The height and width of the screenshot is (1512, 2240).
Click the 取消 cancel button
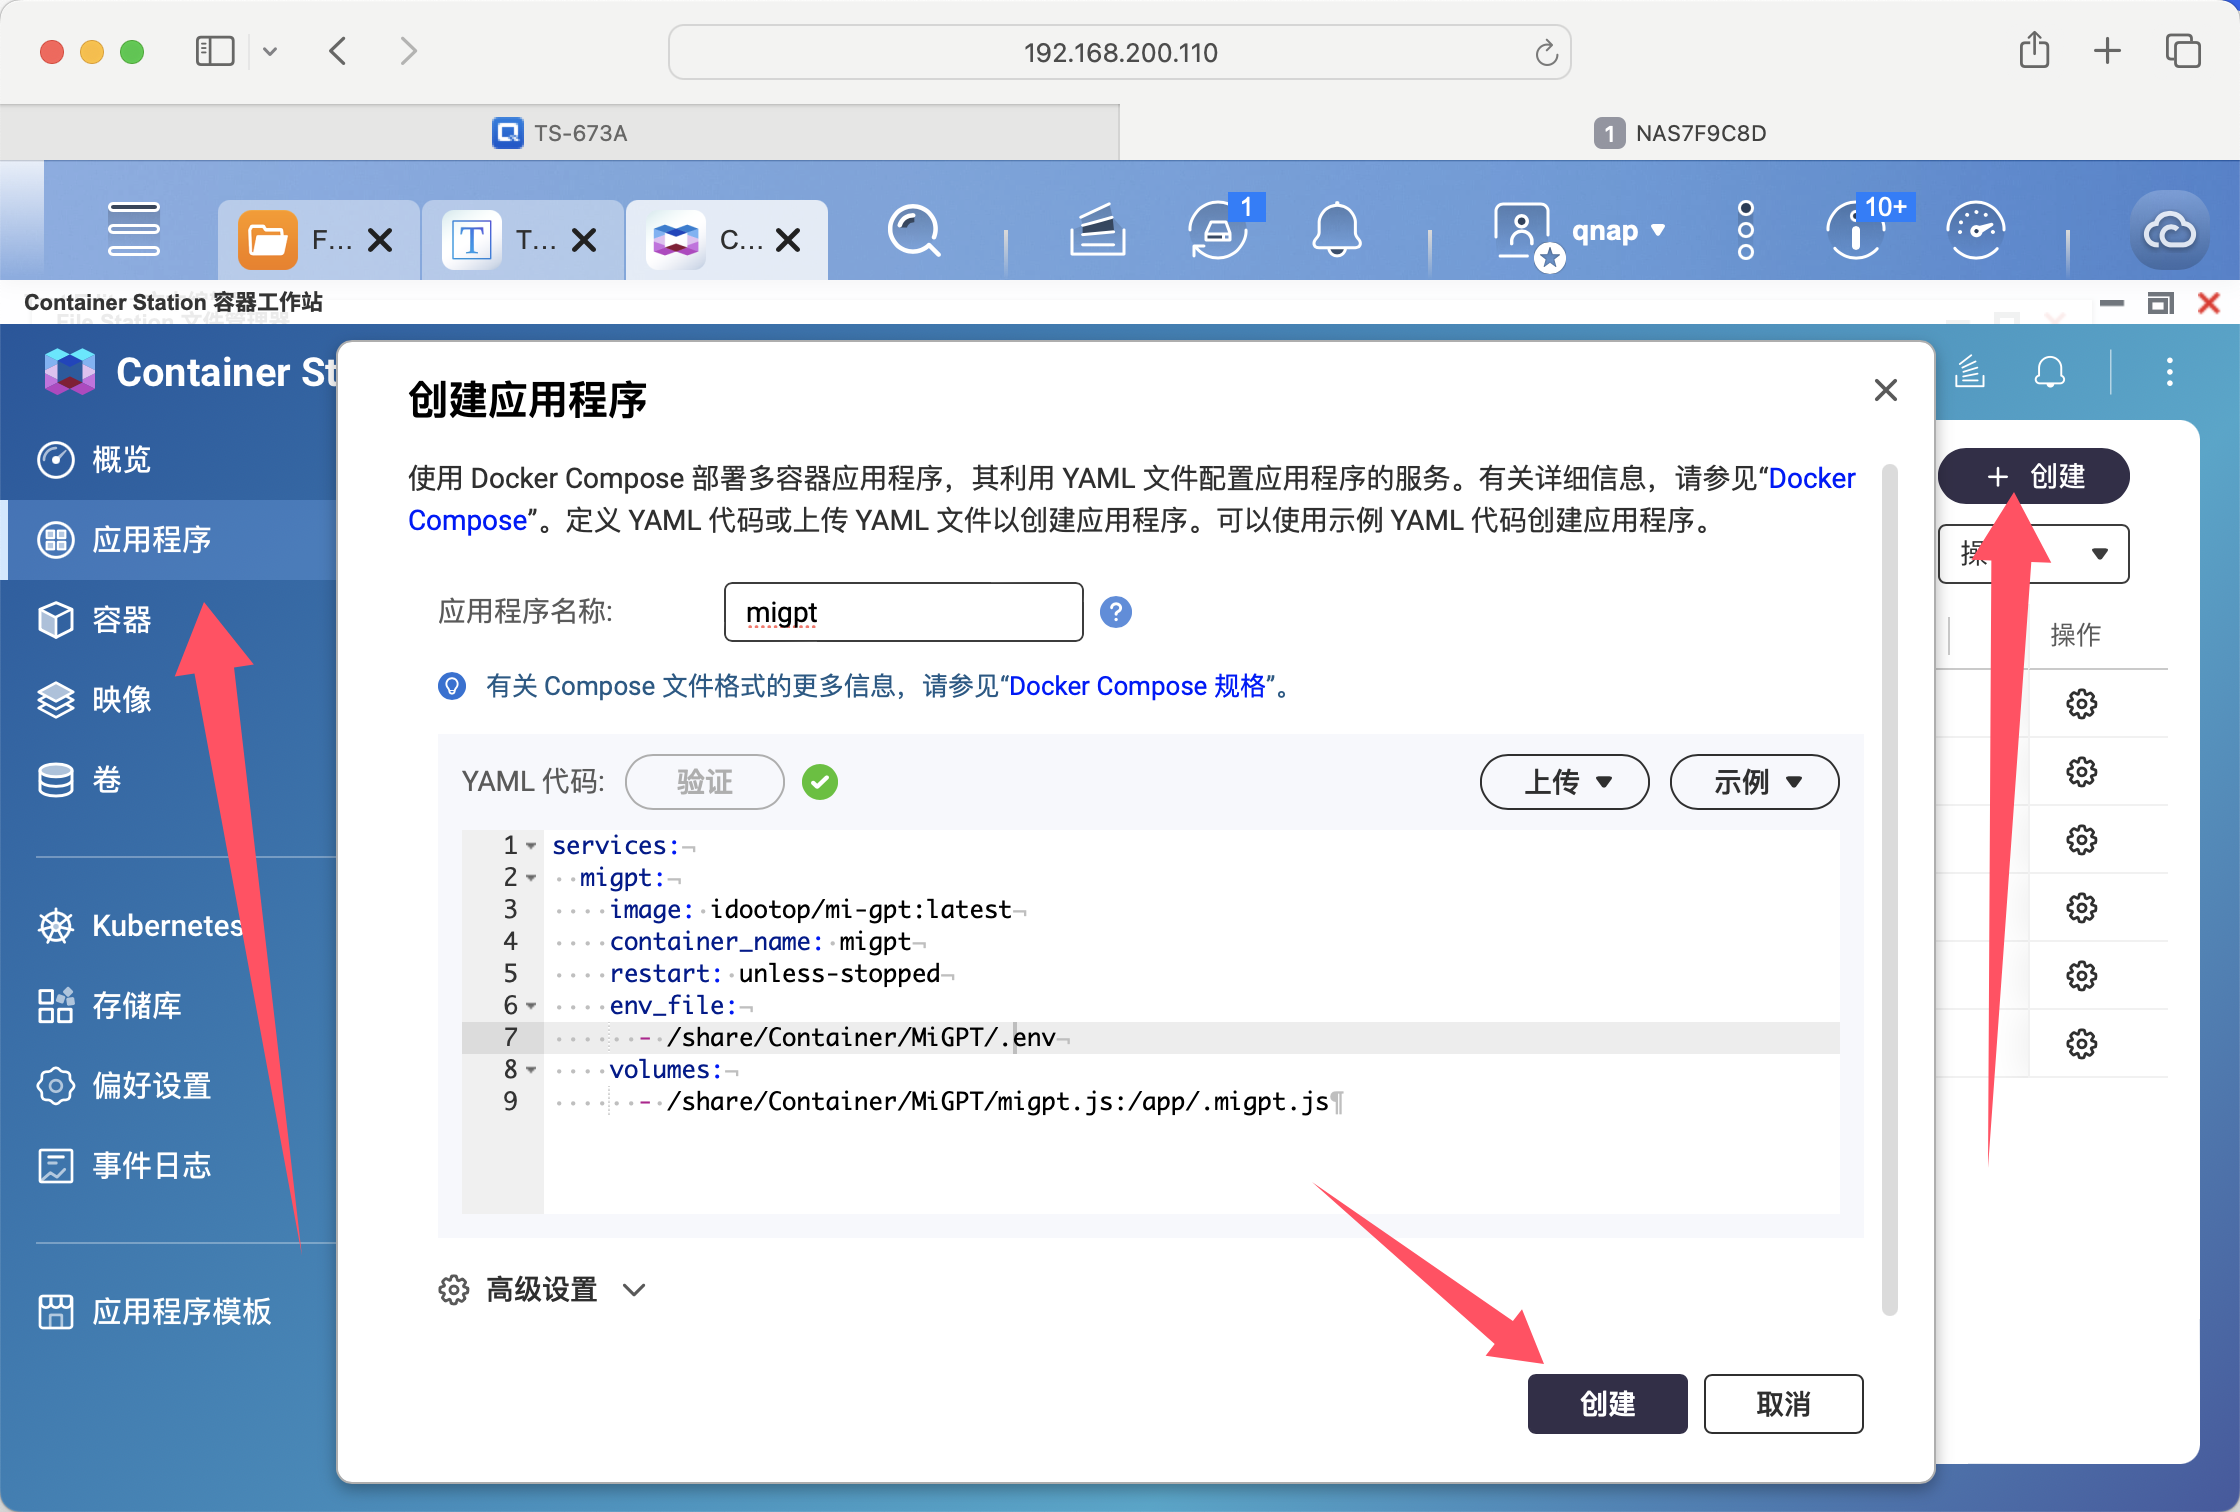(1784, 1404)
